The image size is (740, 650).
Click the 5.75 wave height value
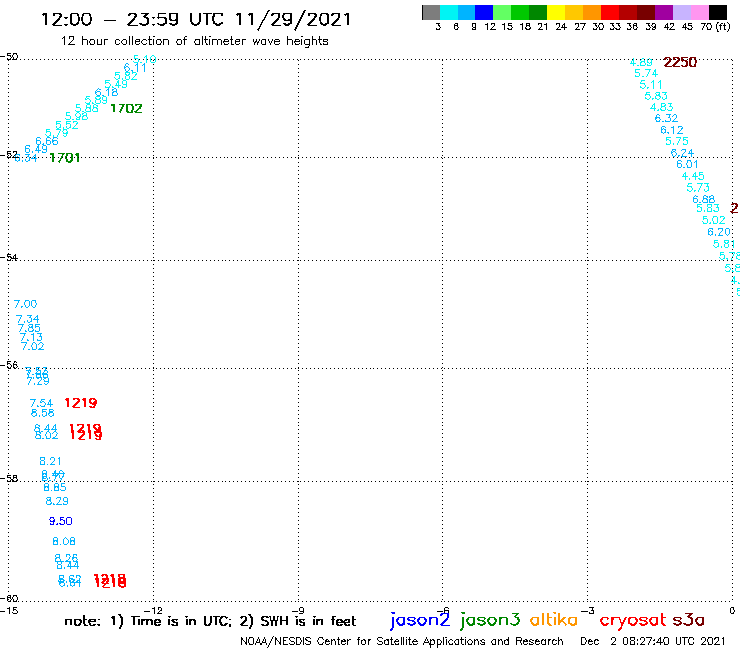pyautogui.click(x=677, y=141)
